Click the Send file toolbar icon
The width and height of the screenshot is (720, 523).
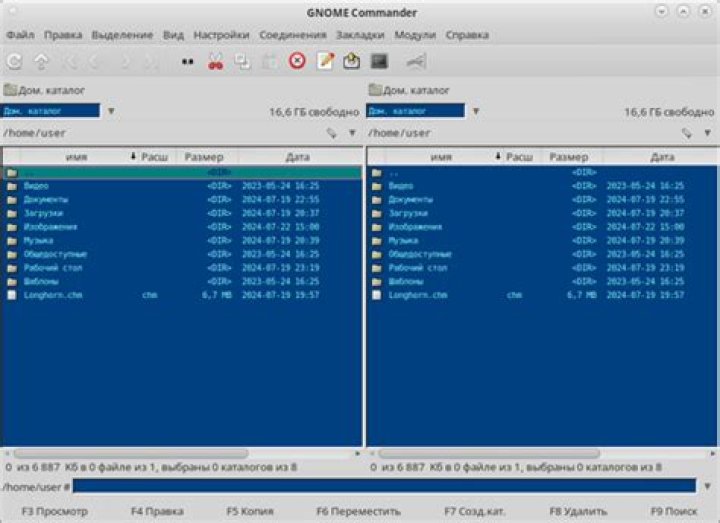coord(352,61)
